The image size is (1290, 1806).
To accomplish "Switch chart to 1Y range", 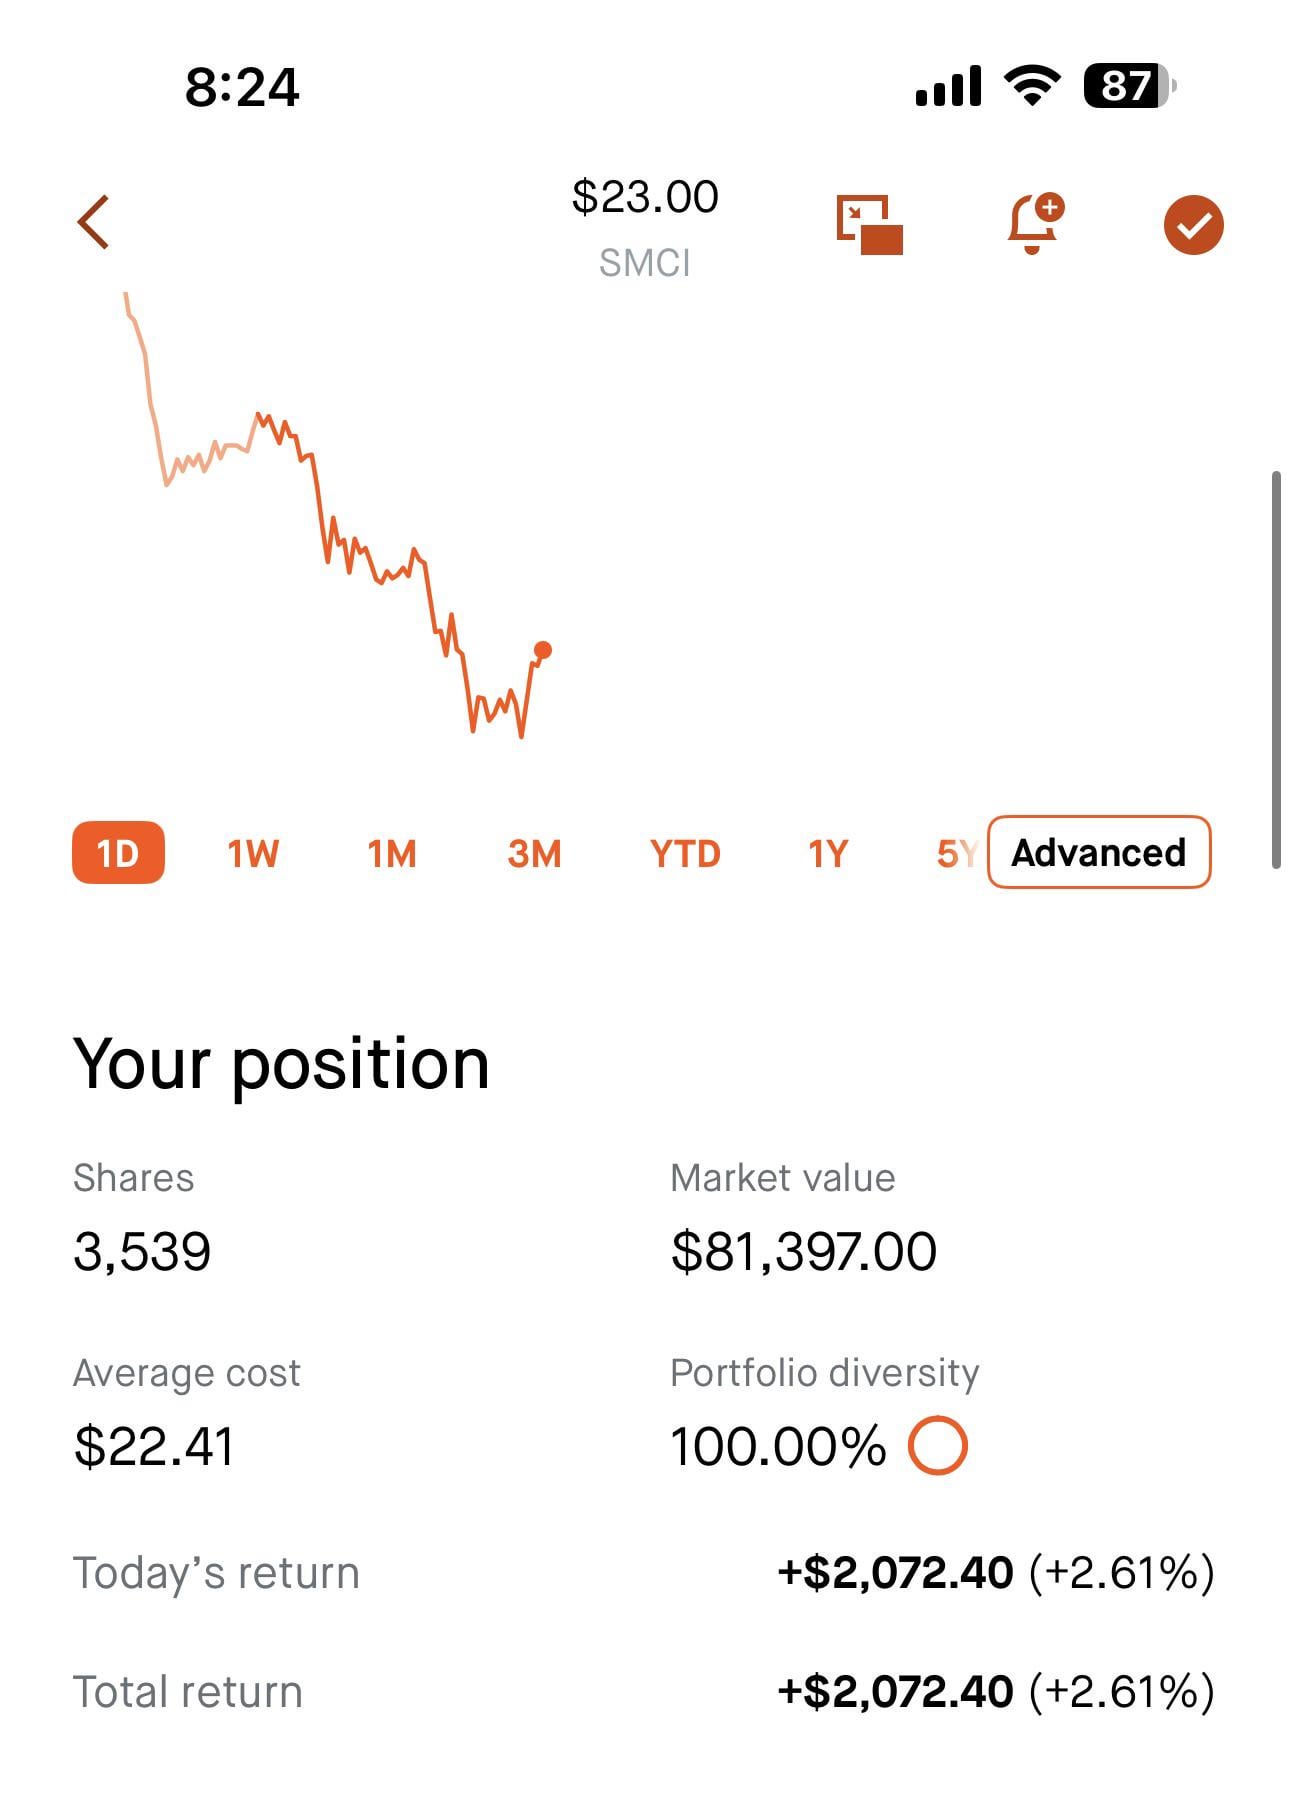I will pos(828,854).
